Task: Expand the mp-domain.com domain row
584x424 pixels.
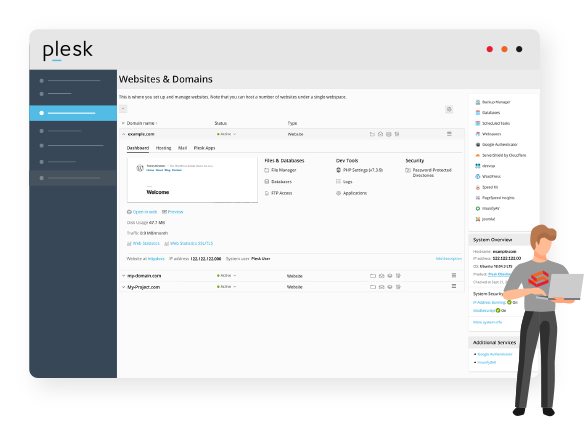Action: [124, 276]
